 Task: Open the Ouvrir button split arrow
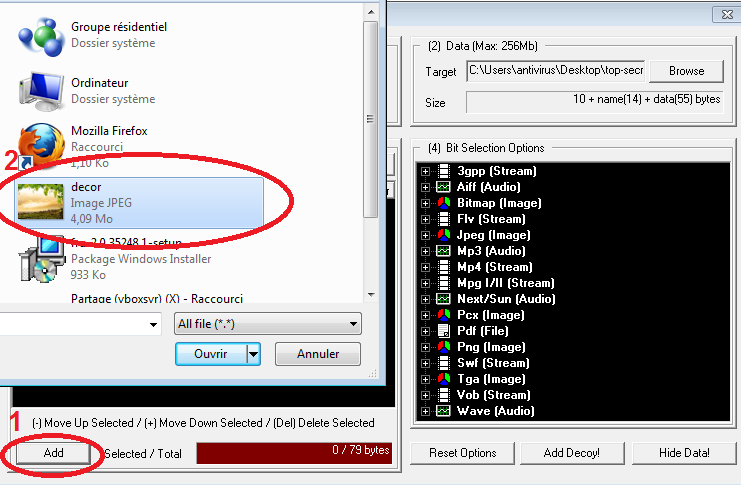click(x=254, y=354)
